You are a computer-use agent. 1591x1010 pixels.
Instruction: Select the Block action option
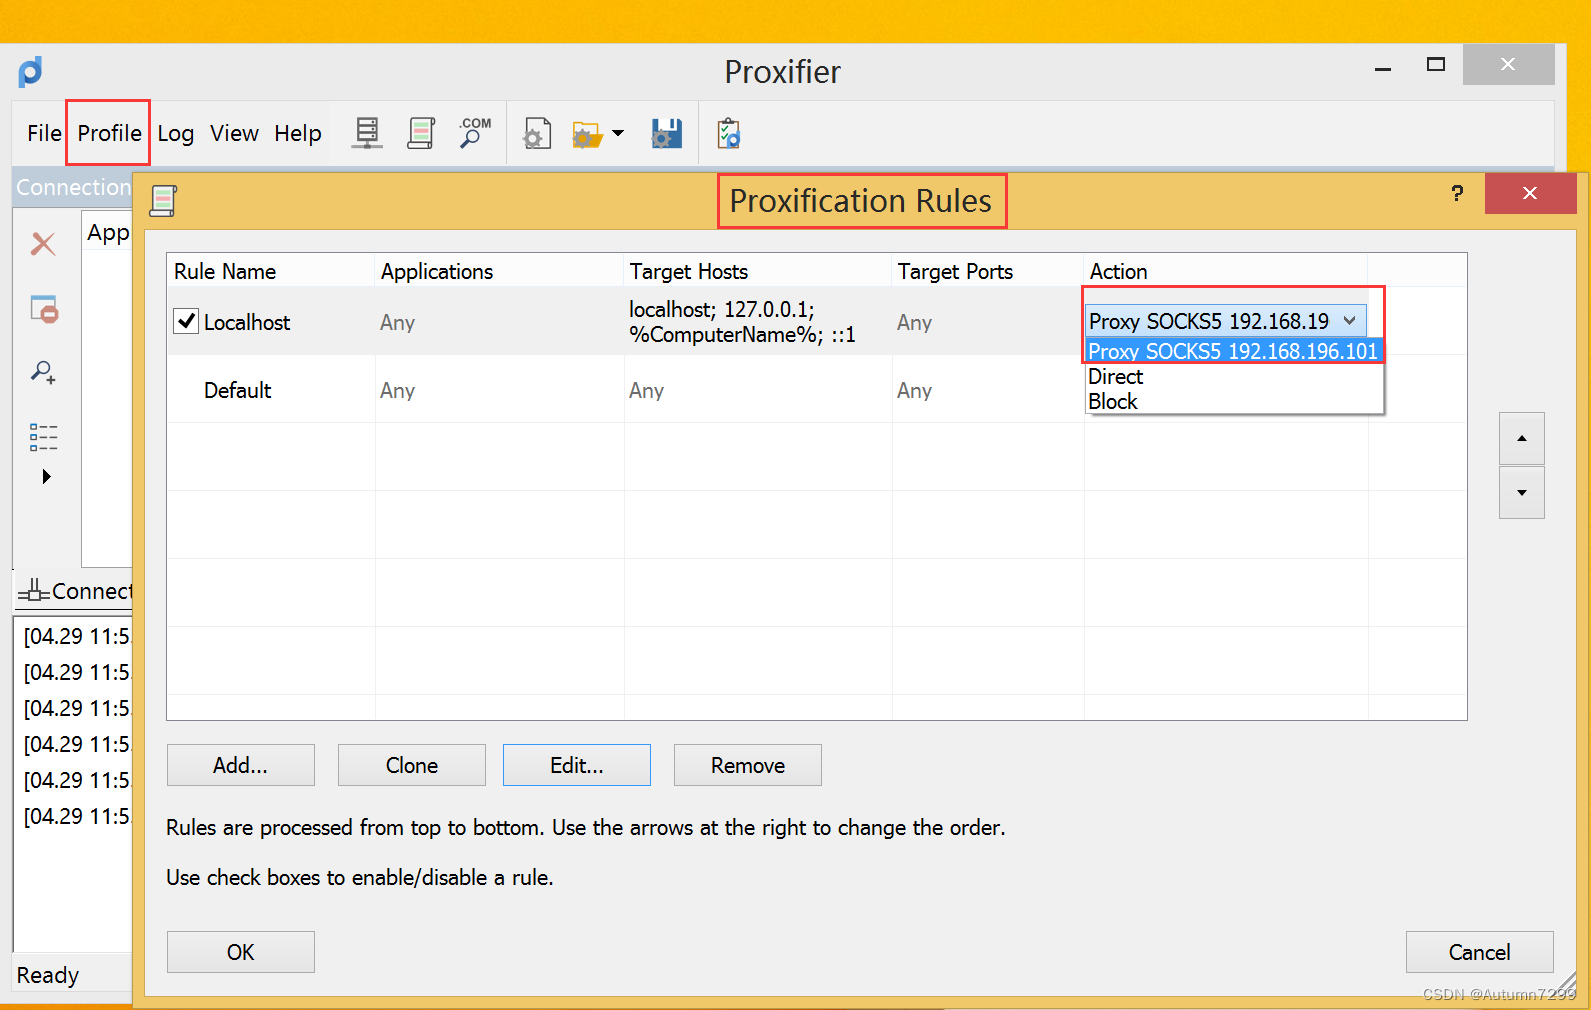[x=1234, y=401]
